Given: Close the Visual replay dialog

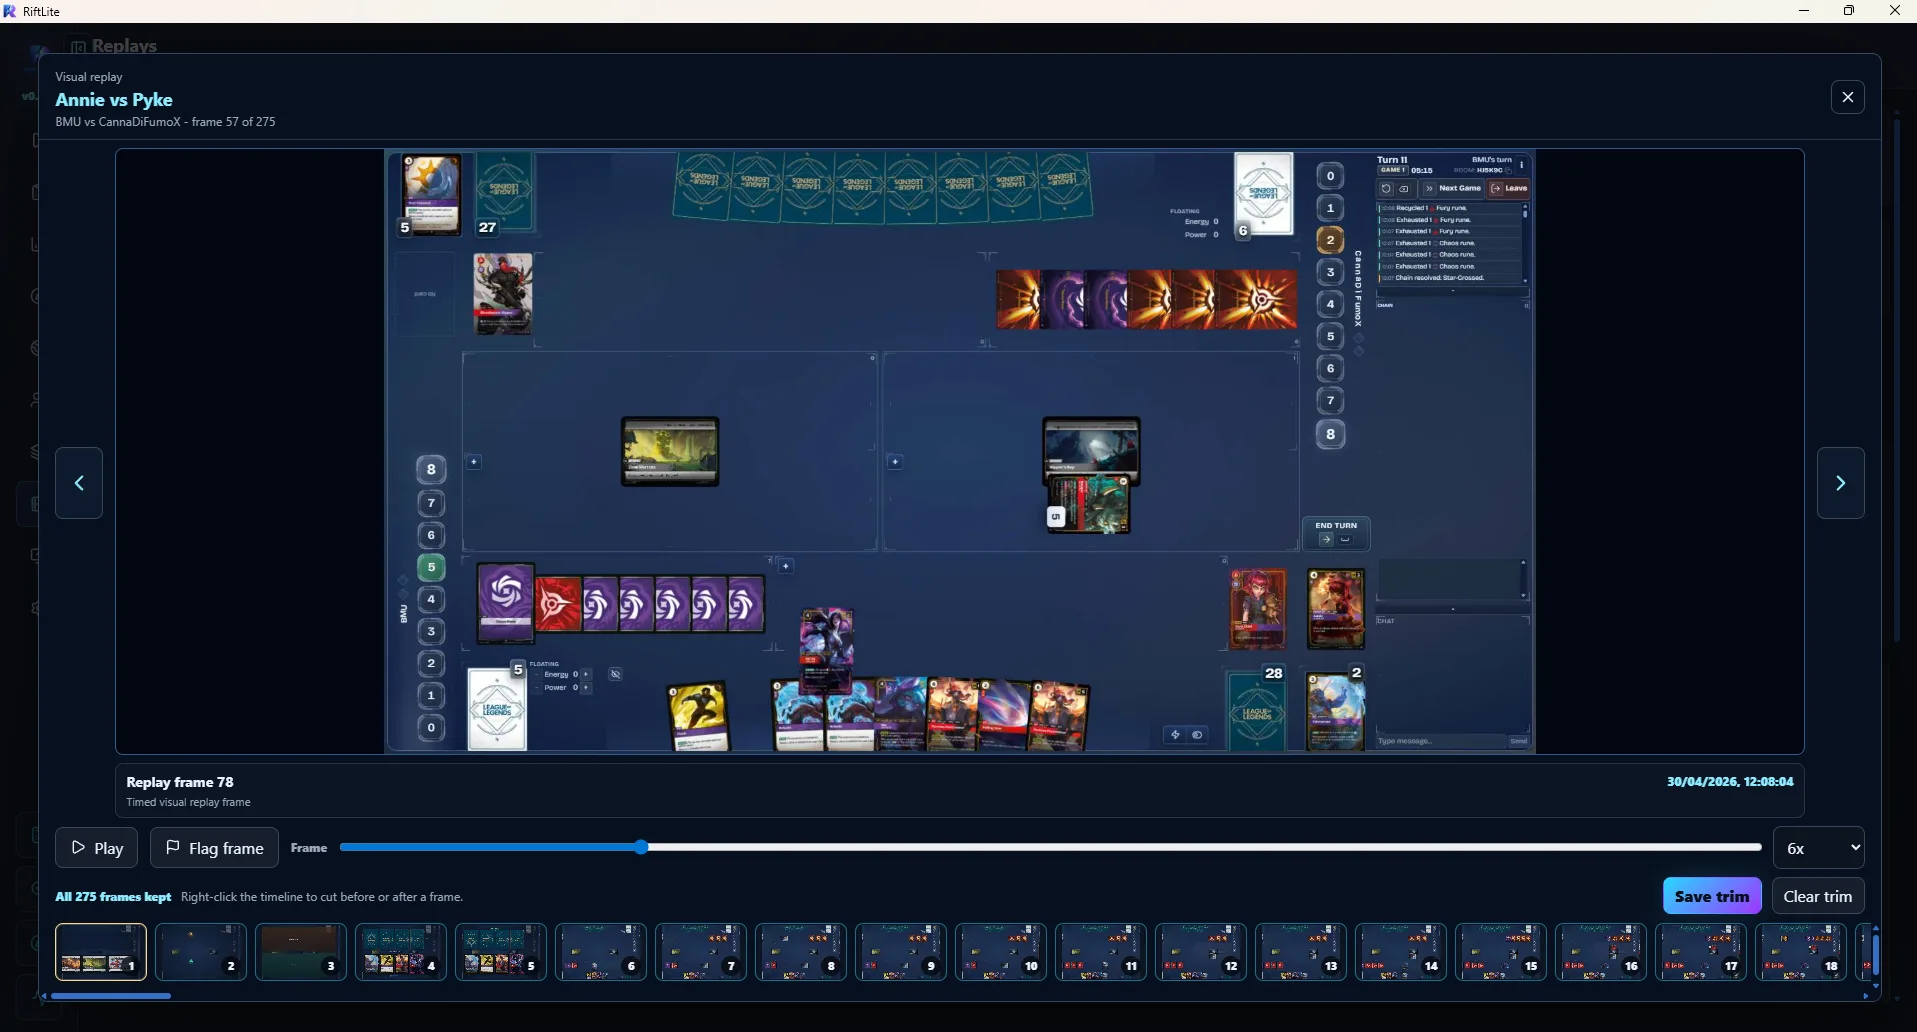Looking at the screenshot, I should click(x=1848, y=97).
